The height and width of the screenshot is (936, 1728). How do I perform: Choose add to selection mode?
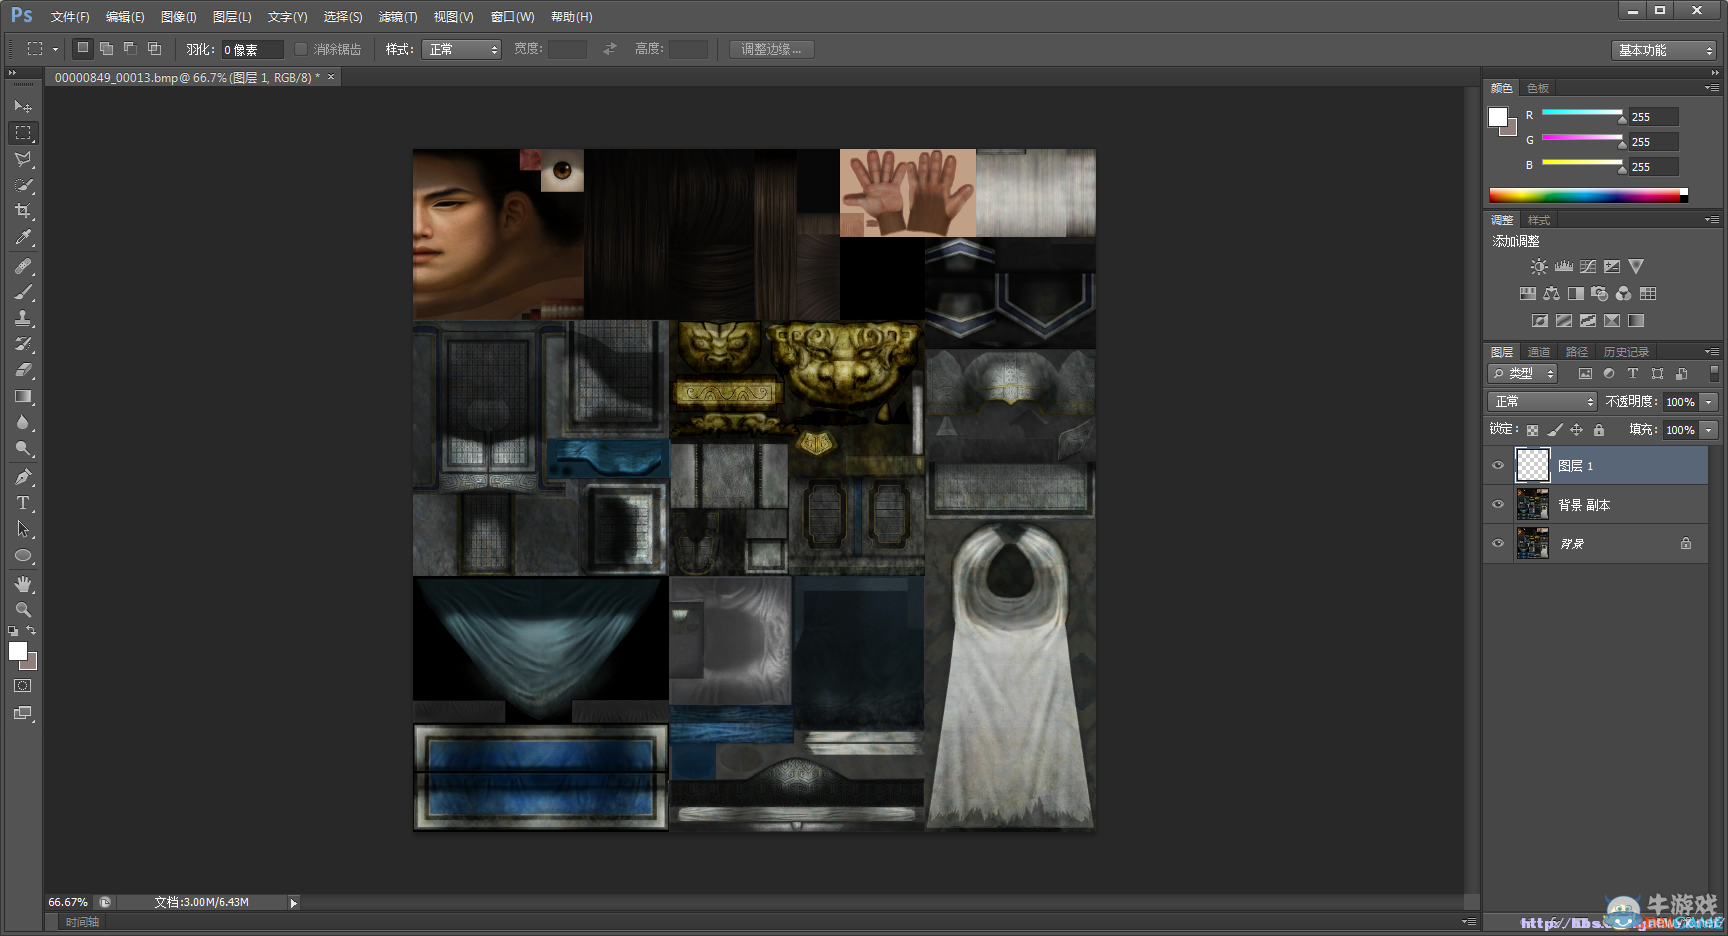pyautogui.click(x=106, y=48)
